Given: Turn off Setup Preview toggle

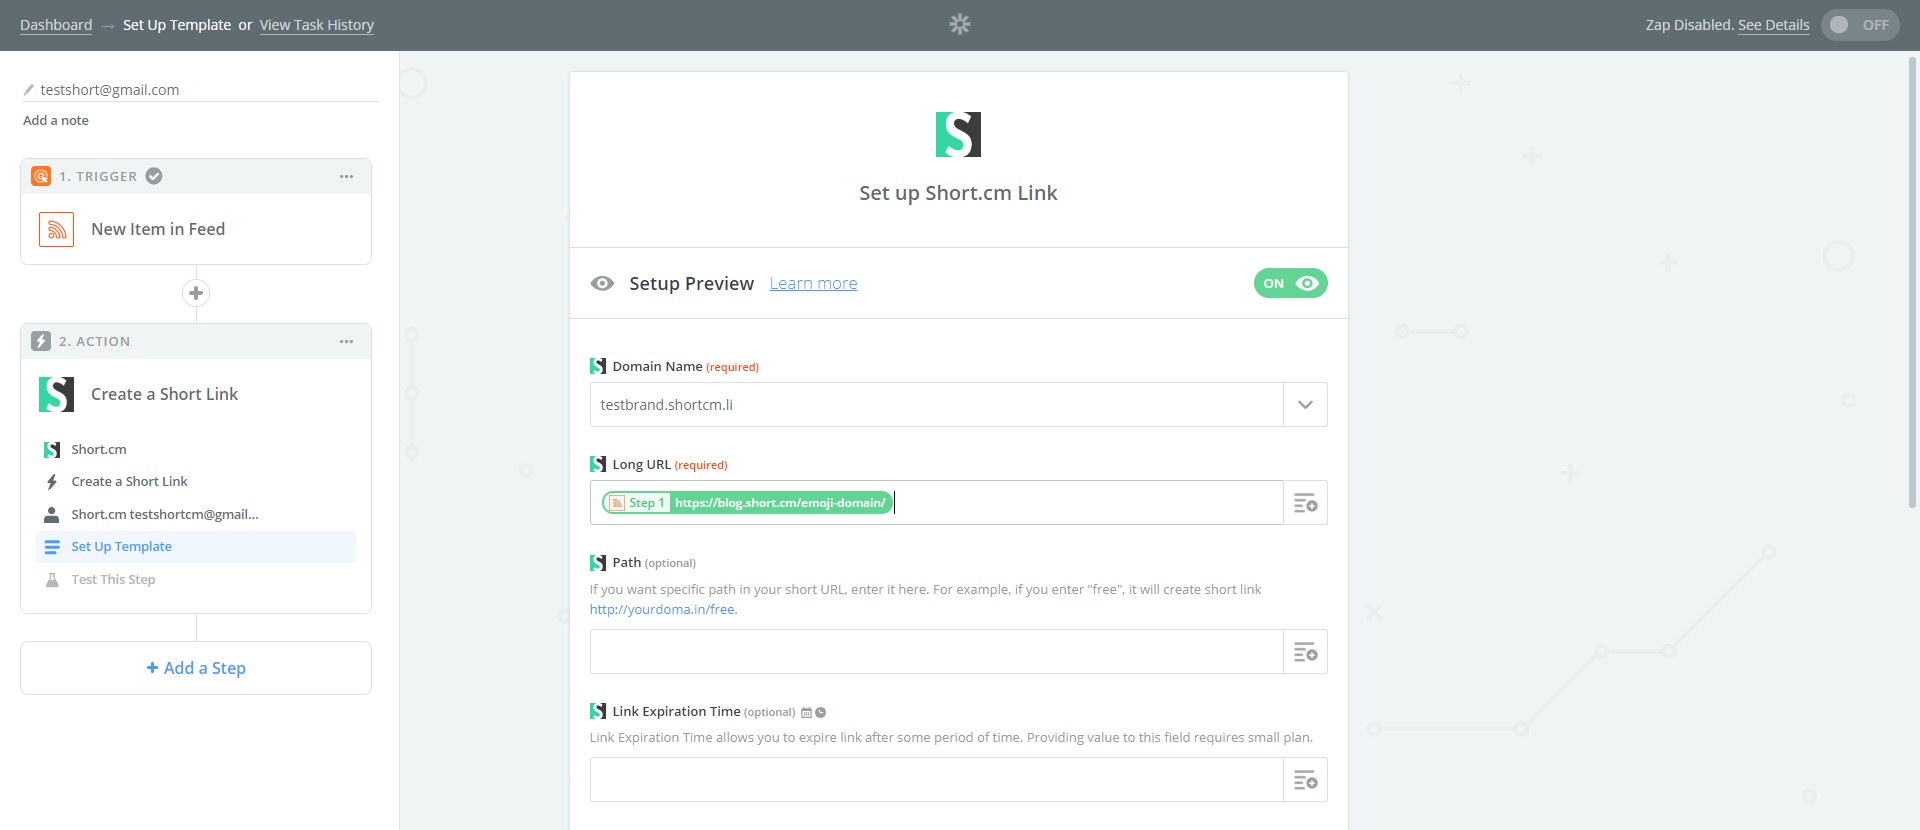Looking at the screenshot, I should pyautogui.click(x=1290, y=284).
